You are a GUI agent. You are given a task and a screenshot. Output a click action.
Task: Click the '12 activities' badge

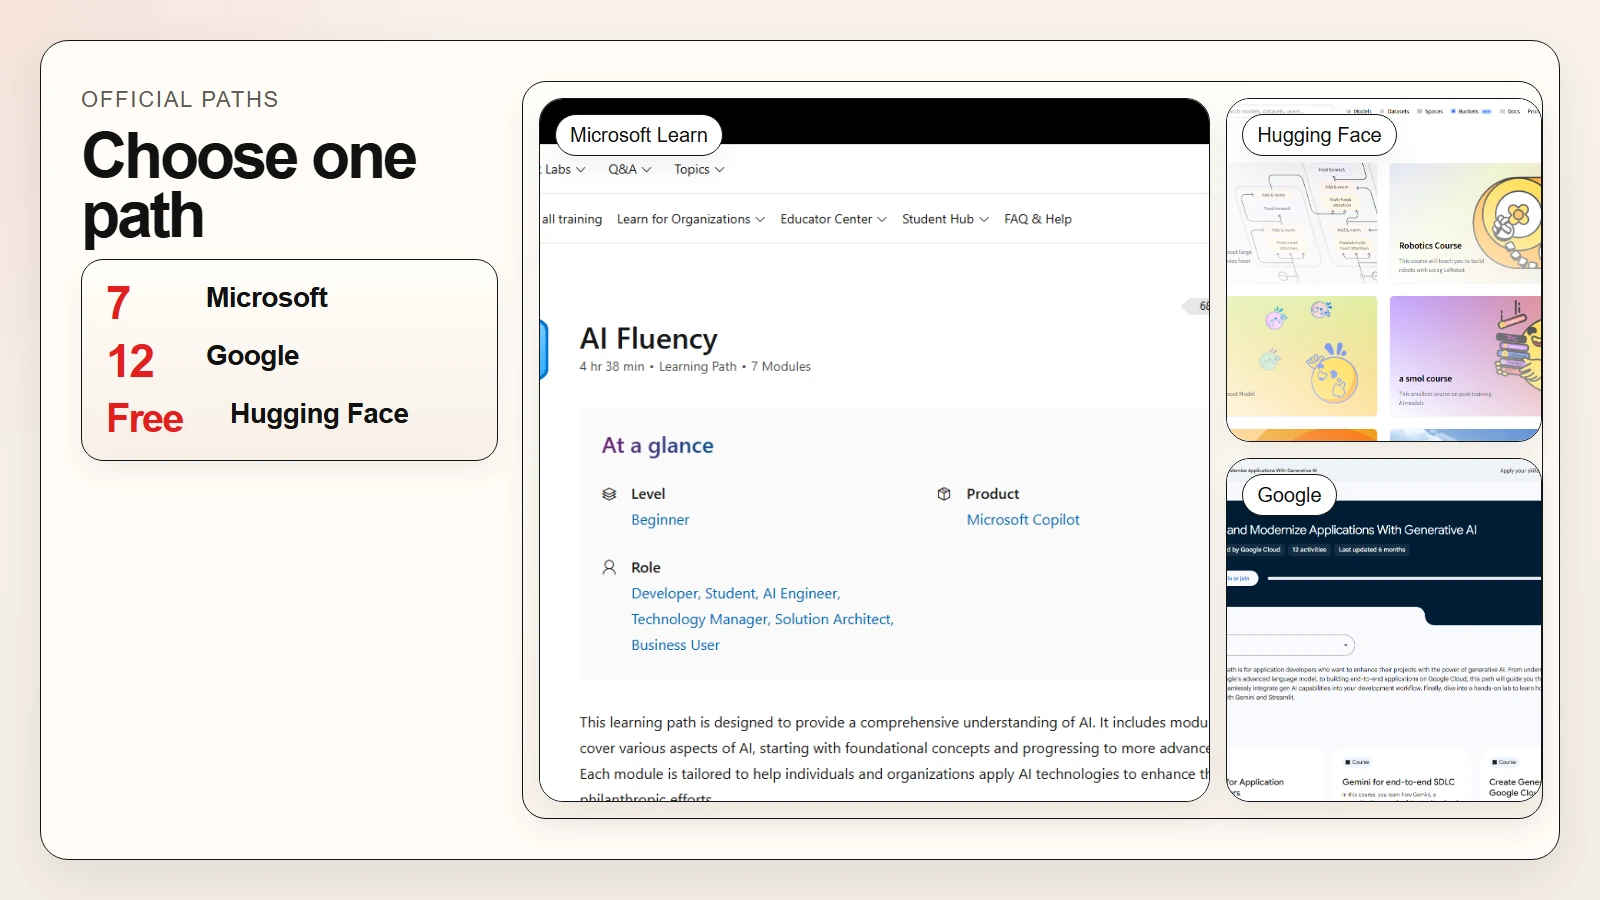coord(1309,549)
